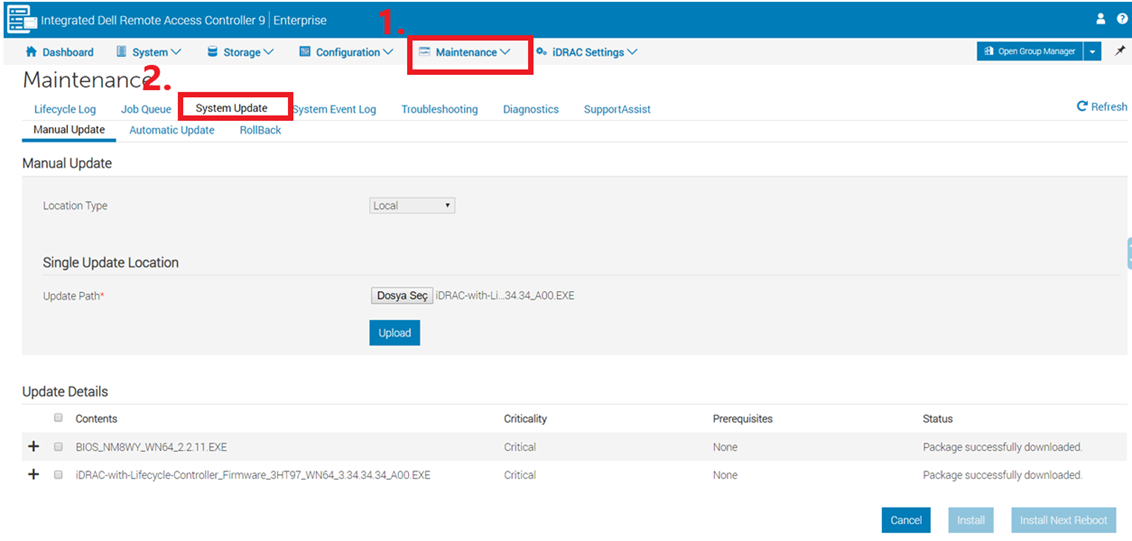
Task: Click the 'Critical' value in iDRAC firmware row
Action: point(520,475)
